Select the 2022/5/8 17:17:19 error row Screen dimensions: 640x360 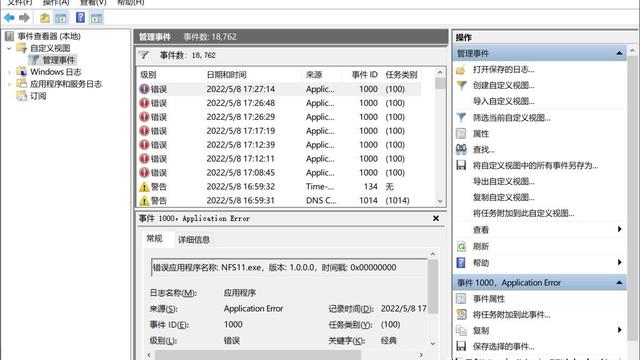pos(280,131)
